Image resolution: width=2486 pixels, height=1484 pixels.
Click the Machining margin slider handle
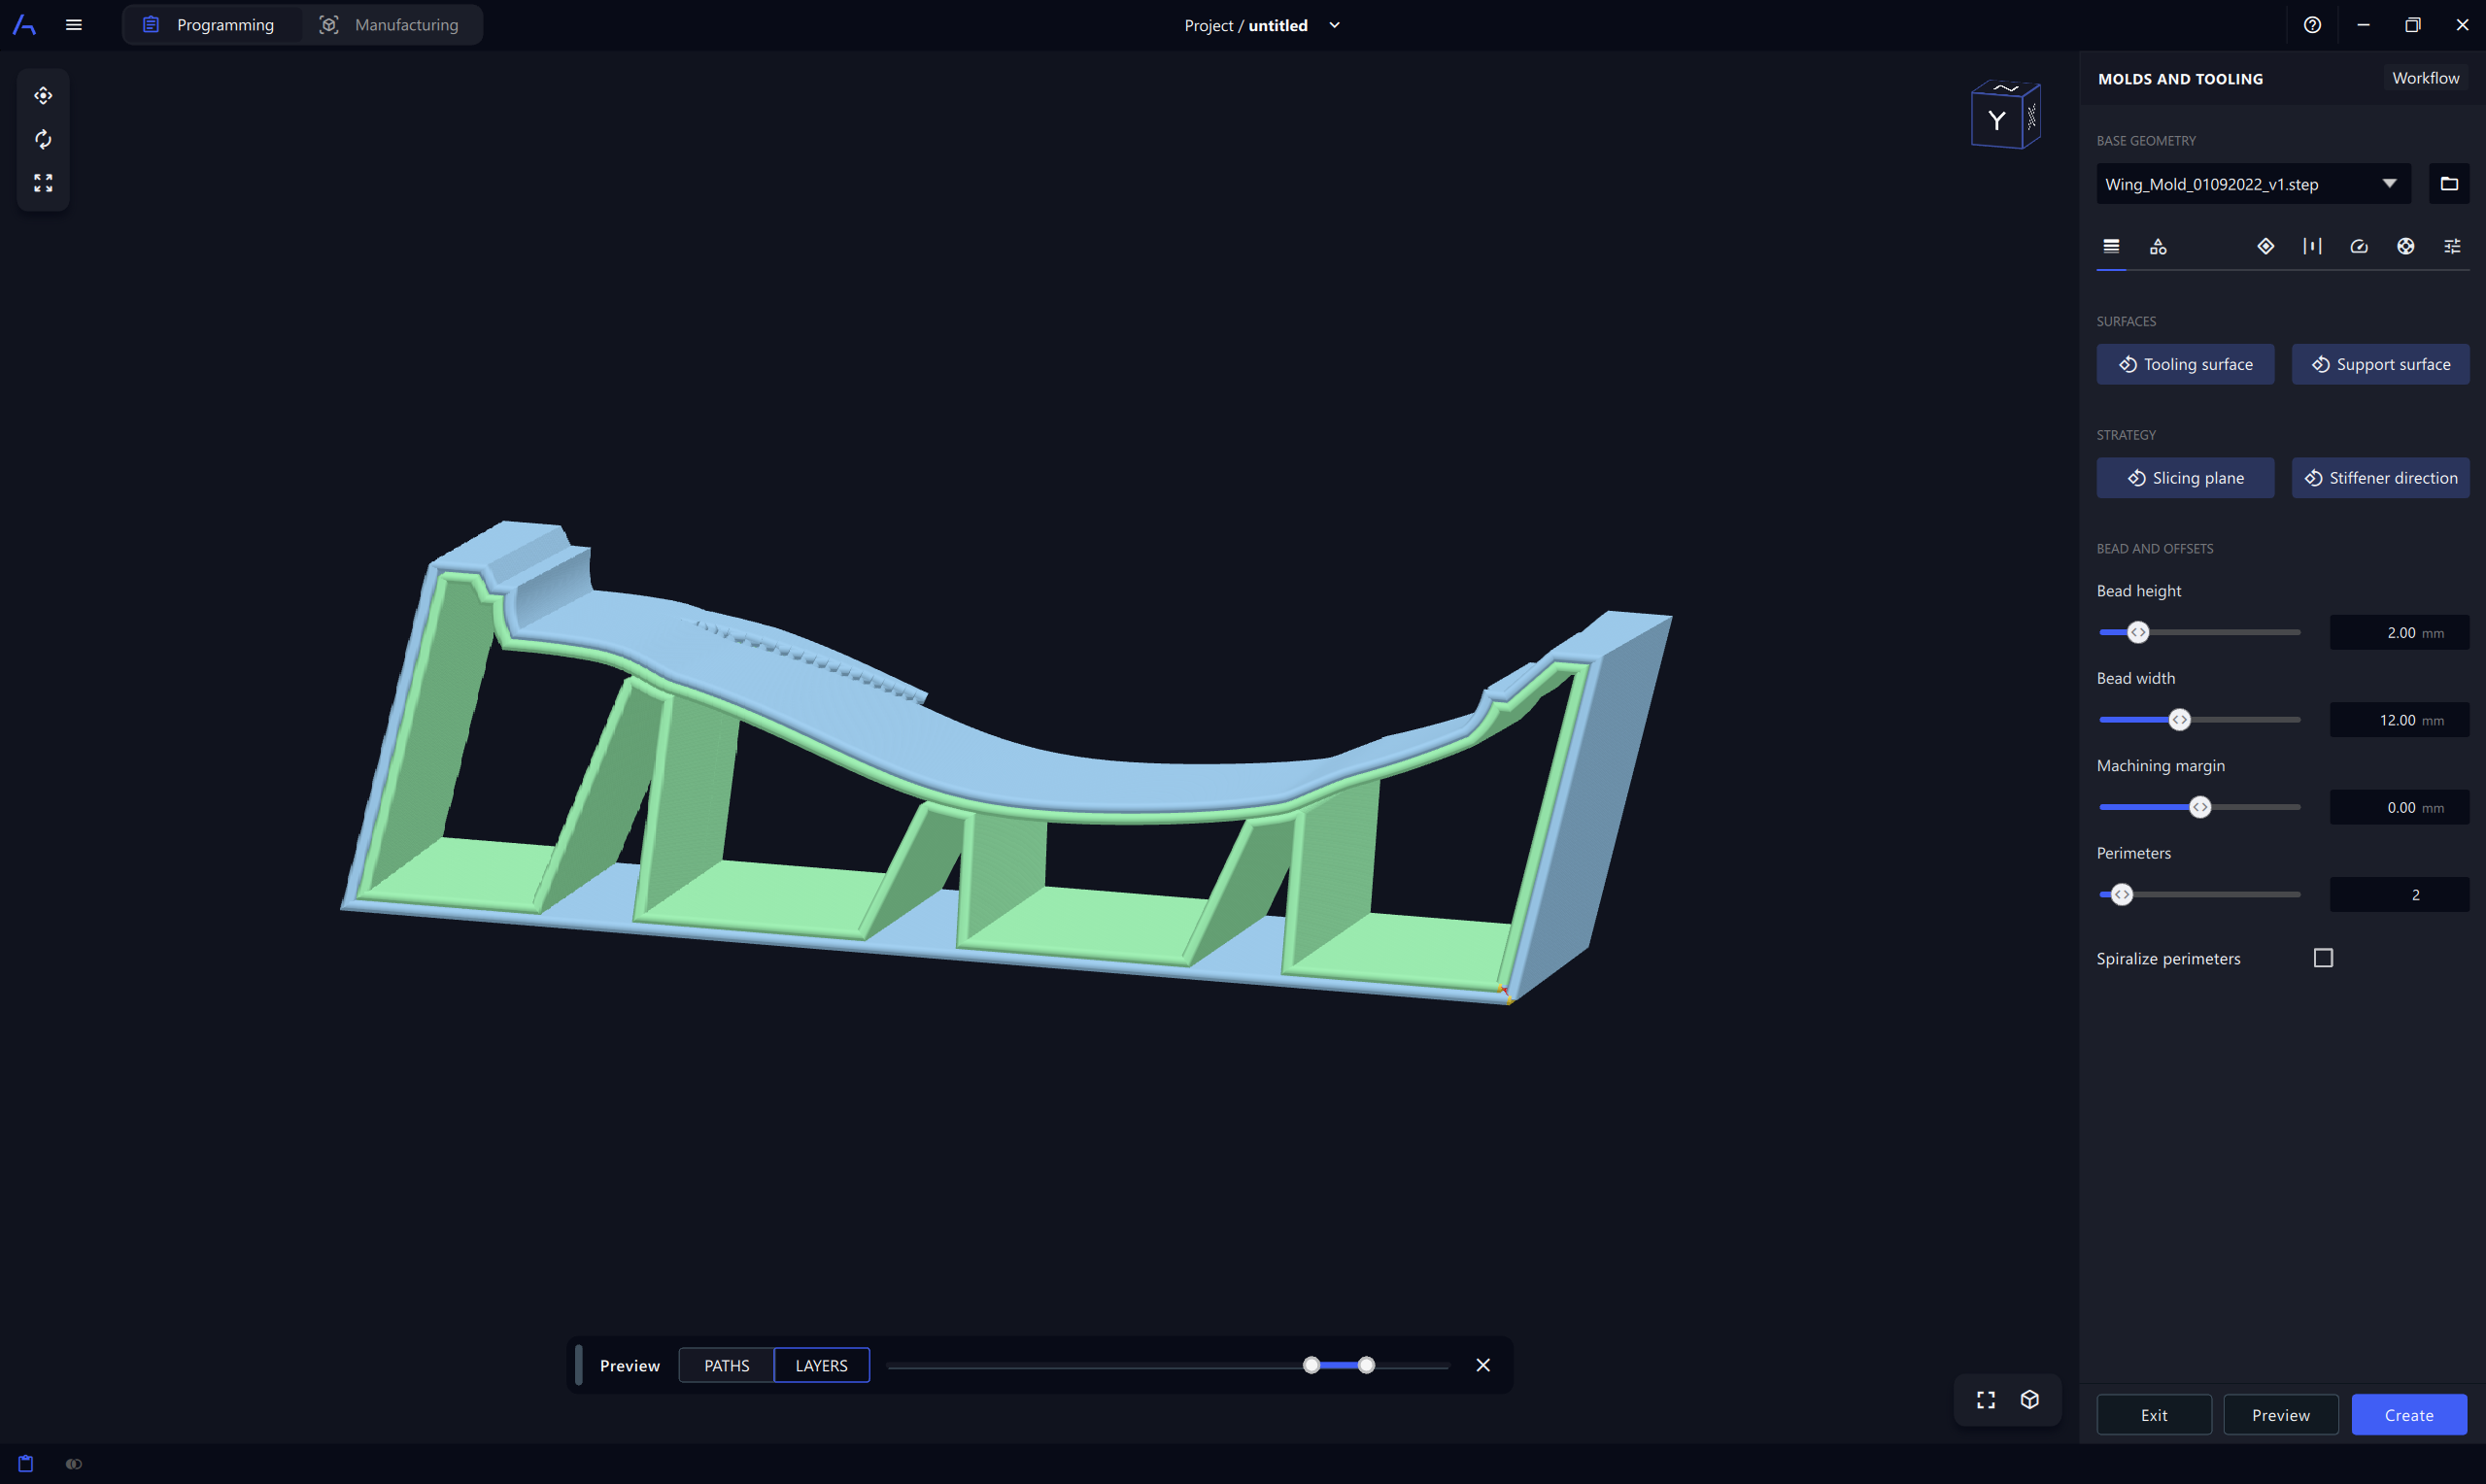2200,807
